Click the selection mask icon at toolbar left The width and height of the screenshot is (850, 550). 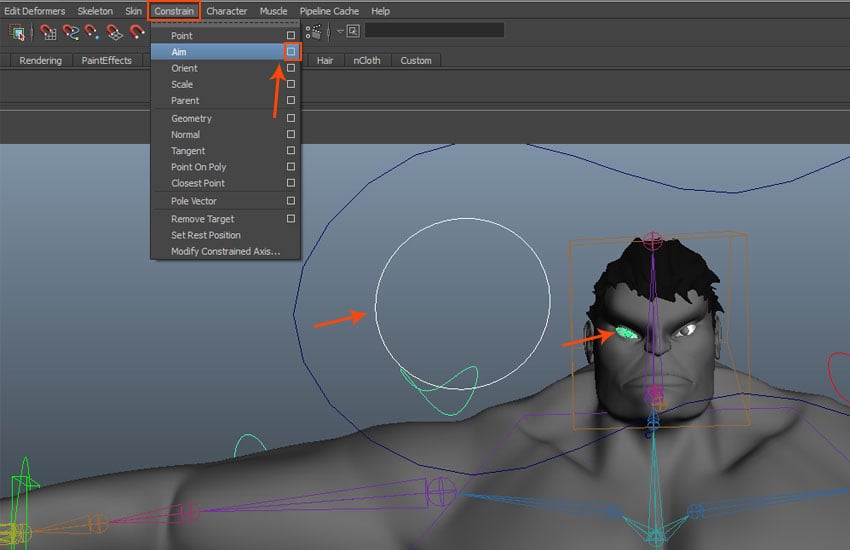click(17, 32)
